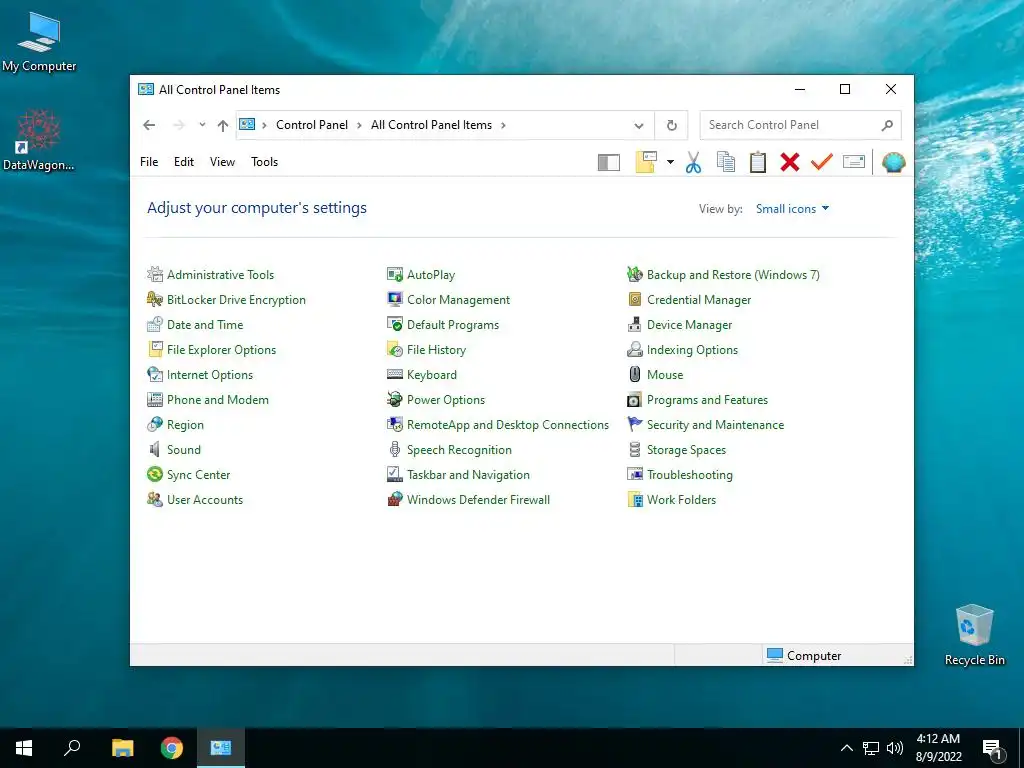This screenshot has height=768, width=1024.
Task: Open Google Chrome from the taskbar
Action: click(x=172, y=748)
